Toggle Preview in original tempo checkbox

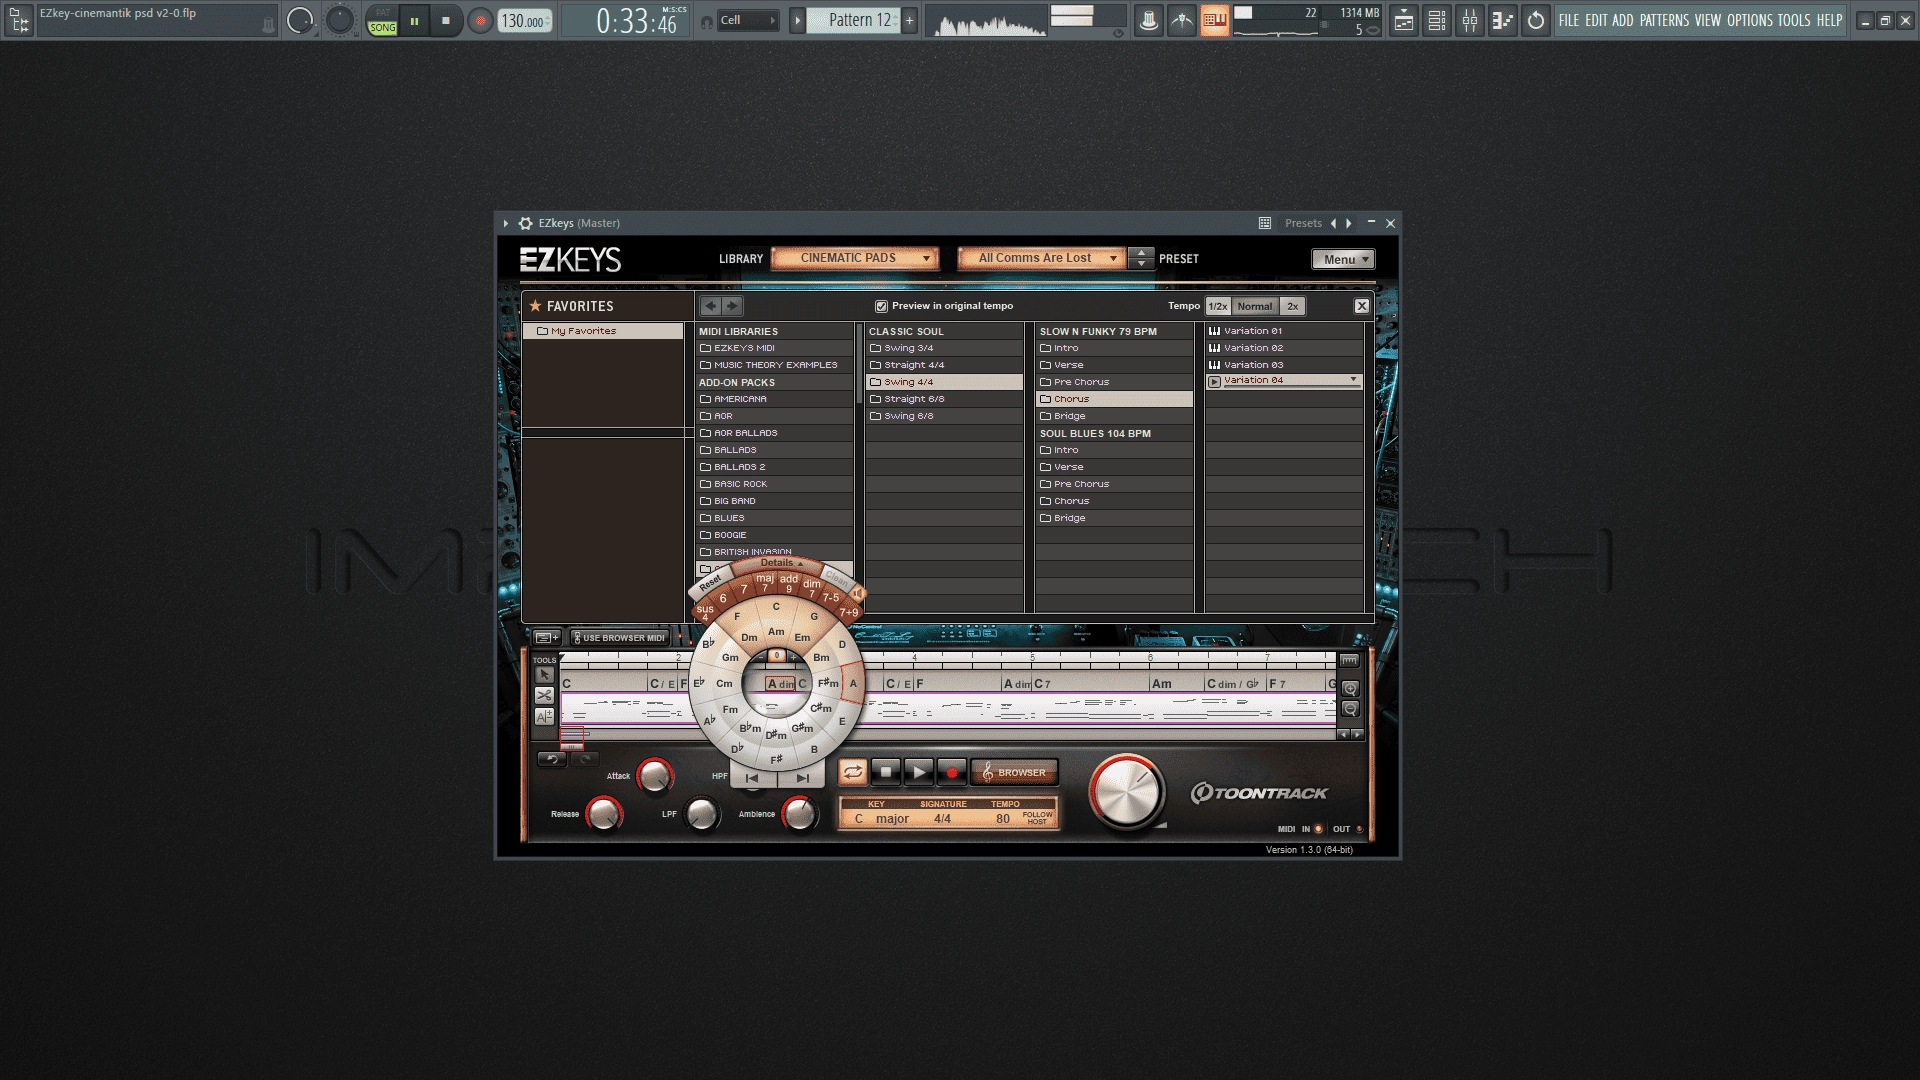pos(881,306)
